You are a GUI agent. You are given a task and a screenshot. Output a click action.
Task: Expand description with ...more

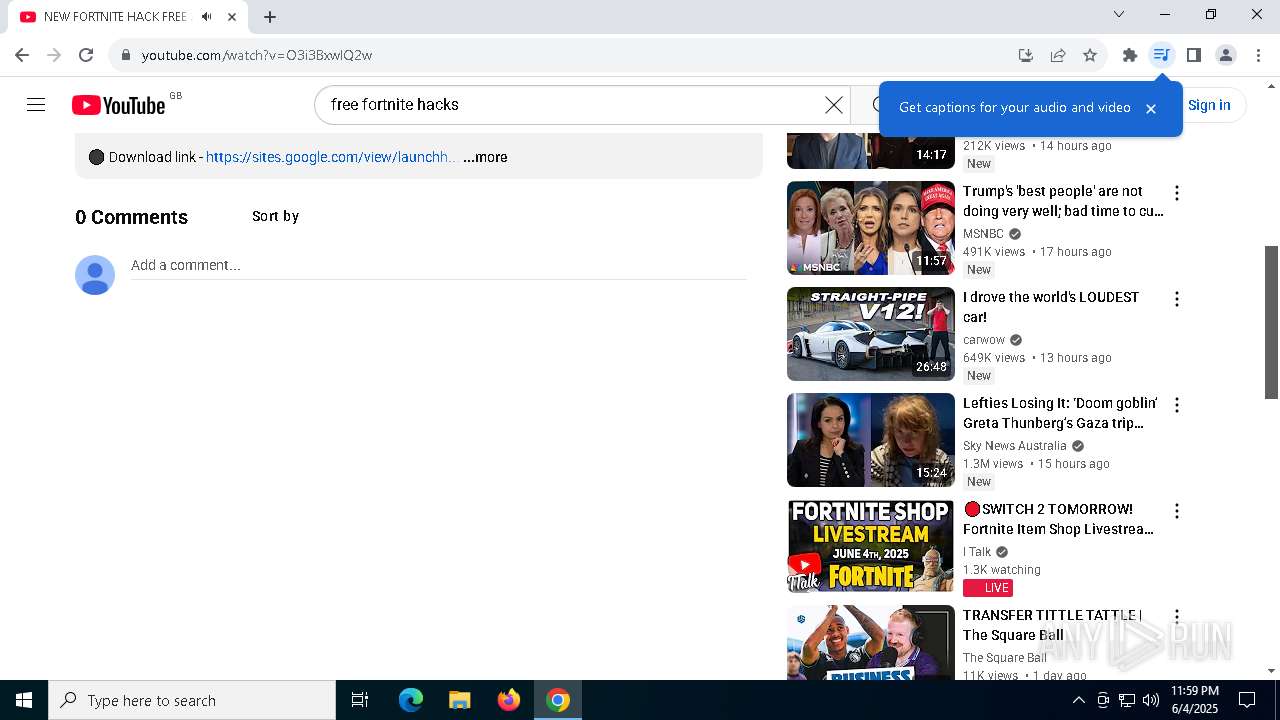(x=485, y=157)
